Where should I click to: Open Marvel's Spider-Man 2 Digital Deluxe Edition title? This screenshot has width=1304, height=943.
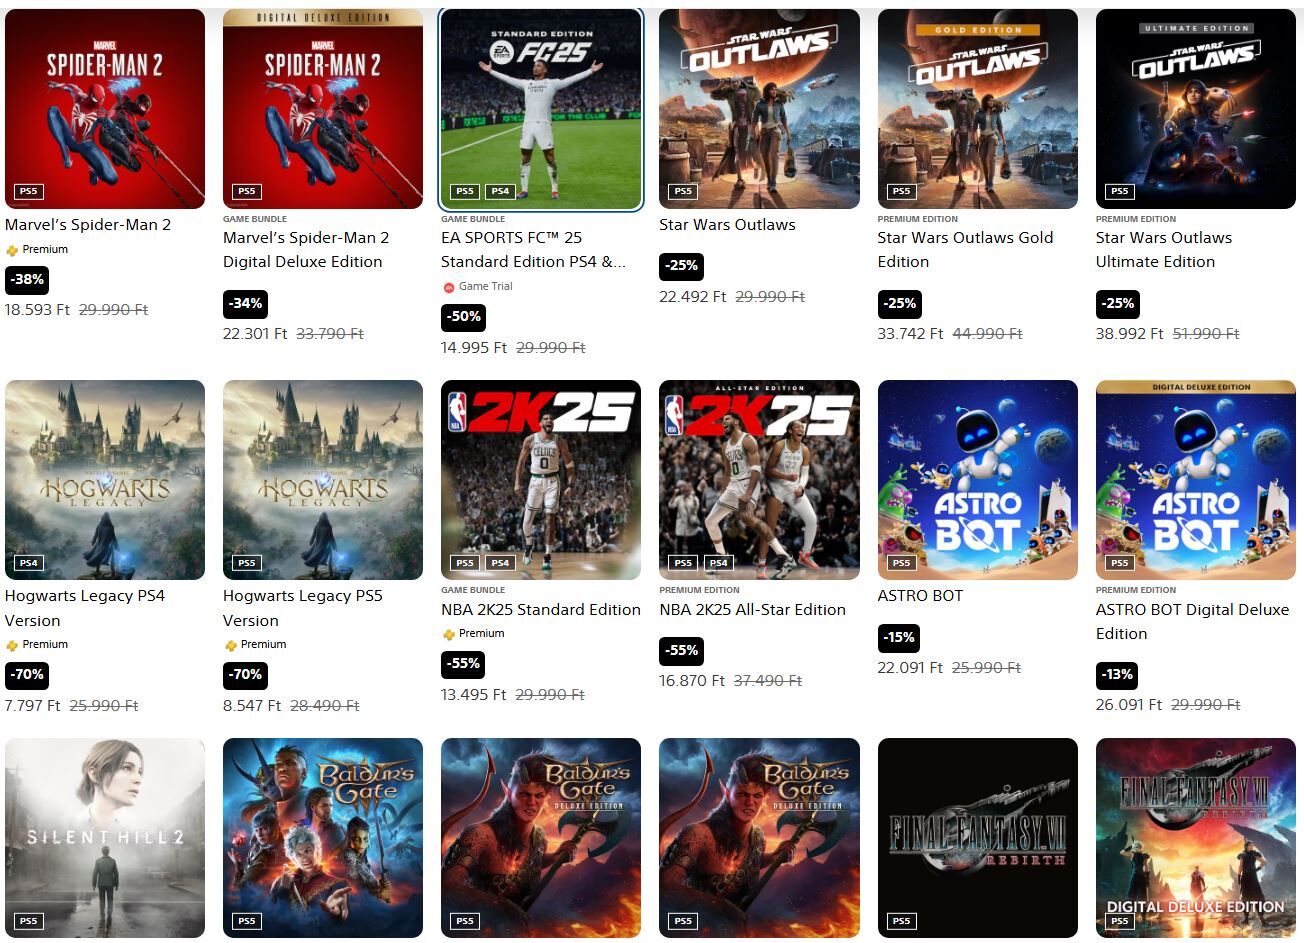[306, 250]
